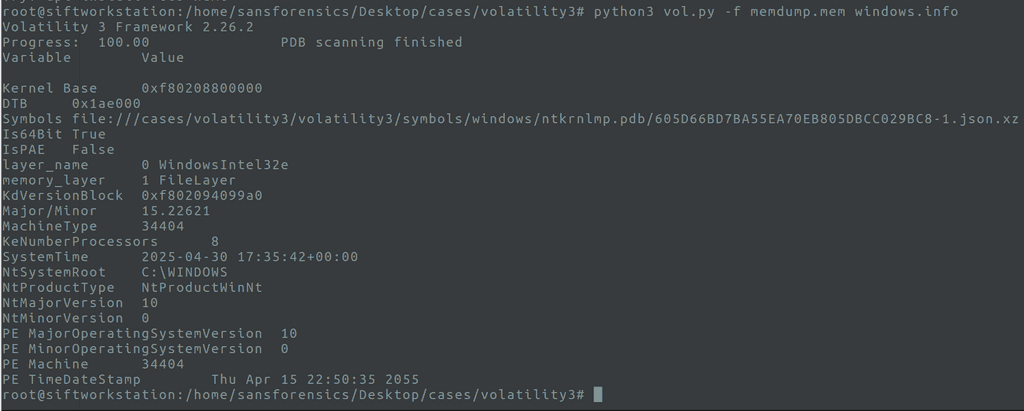Click the DTB value 0x1ae000
This screenshot has height=411, width=1024.
[x=106, y=103]
